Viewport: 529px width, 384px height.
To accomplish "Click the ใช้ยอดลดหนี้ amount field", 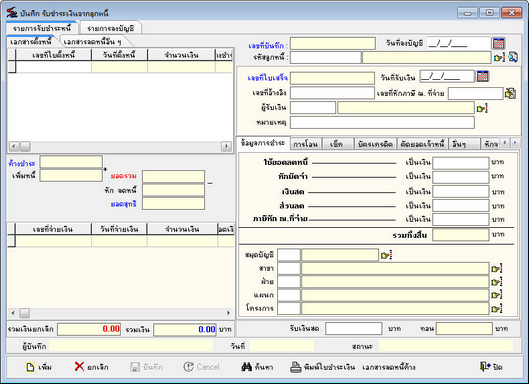I will point(461,163).
